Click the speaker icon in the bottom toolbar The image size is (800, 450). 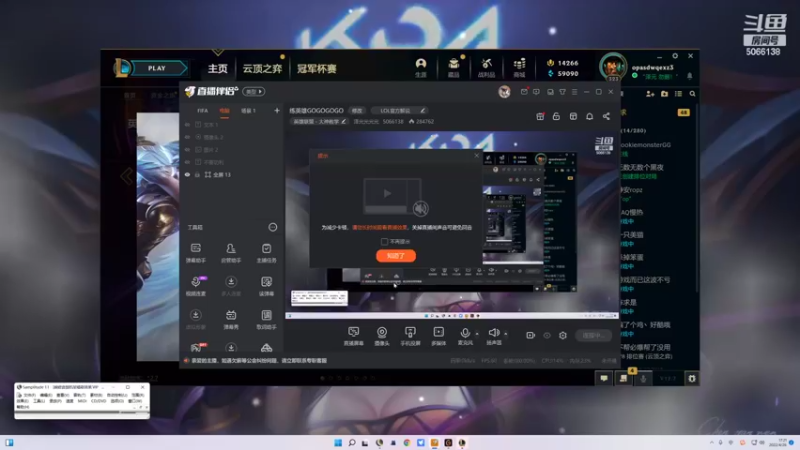(493, 333)
